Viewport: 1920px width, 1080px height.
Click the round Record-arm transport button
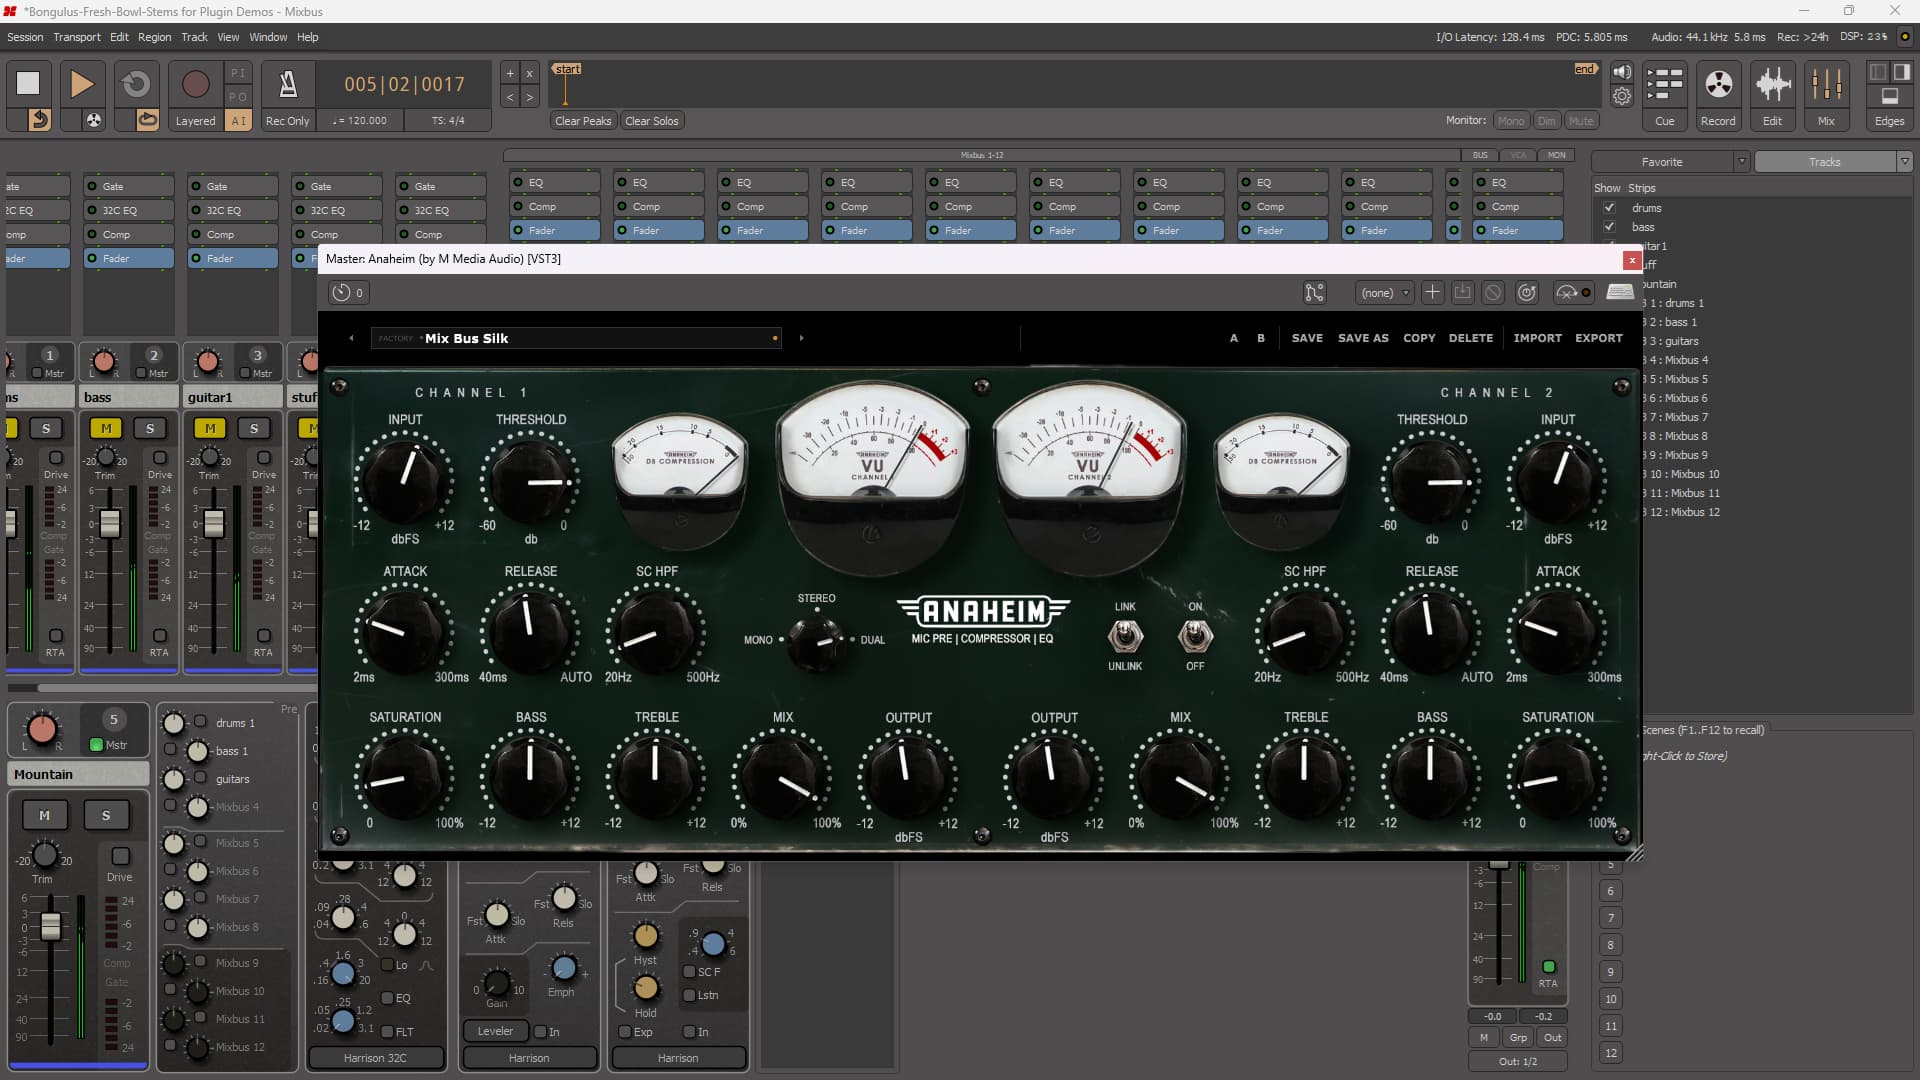(x=195, y=84)
